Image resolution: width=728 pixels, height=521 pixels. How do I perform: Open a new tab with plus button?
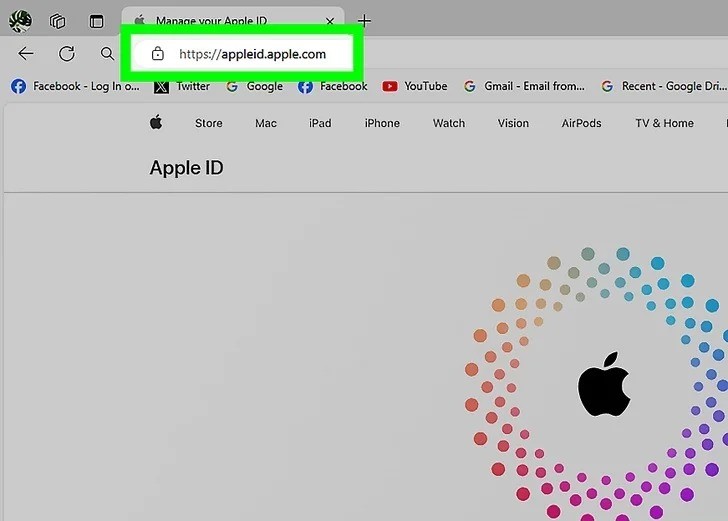[364, 21]
